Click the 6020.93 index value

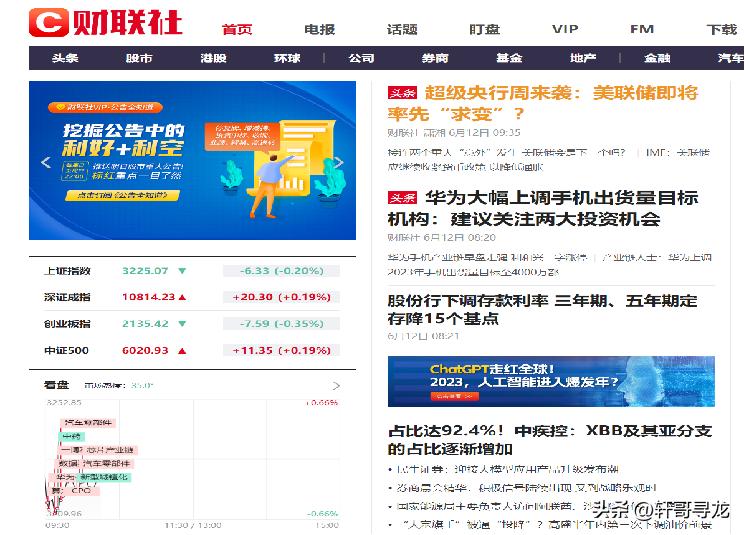(x=145, y=350)
